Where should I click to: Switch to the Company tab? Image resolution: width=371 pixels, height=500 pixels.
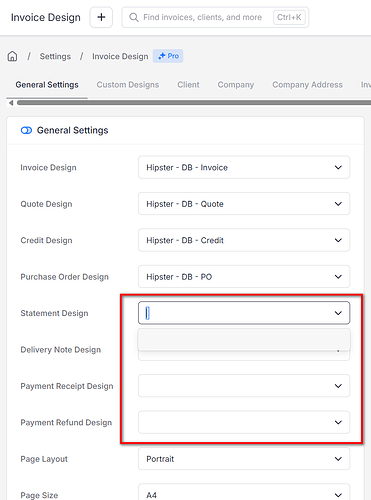(236, 85)
